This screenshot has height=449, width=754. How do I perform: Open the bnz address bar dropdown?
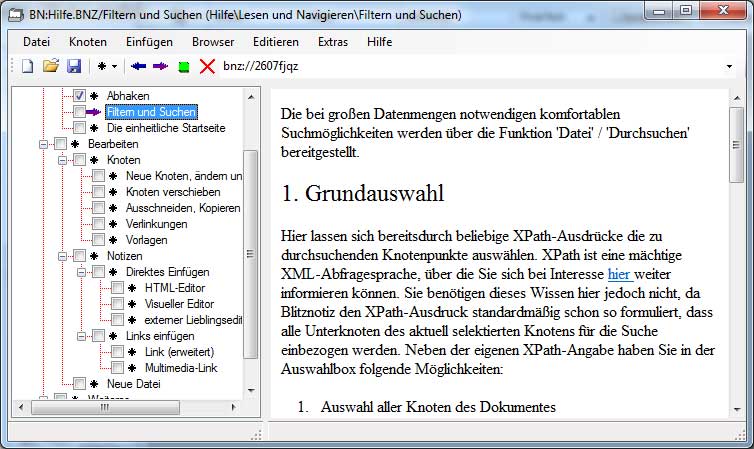[729, 66]
